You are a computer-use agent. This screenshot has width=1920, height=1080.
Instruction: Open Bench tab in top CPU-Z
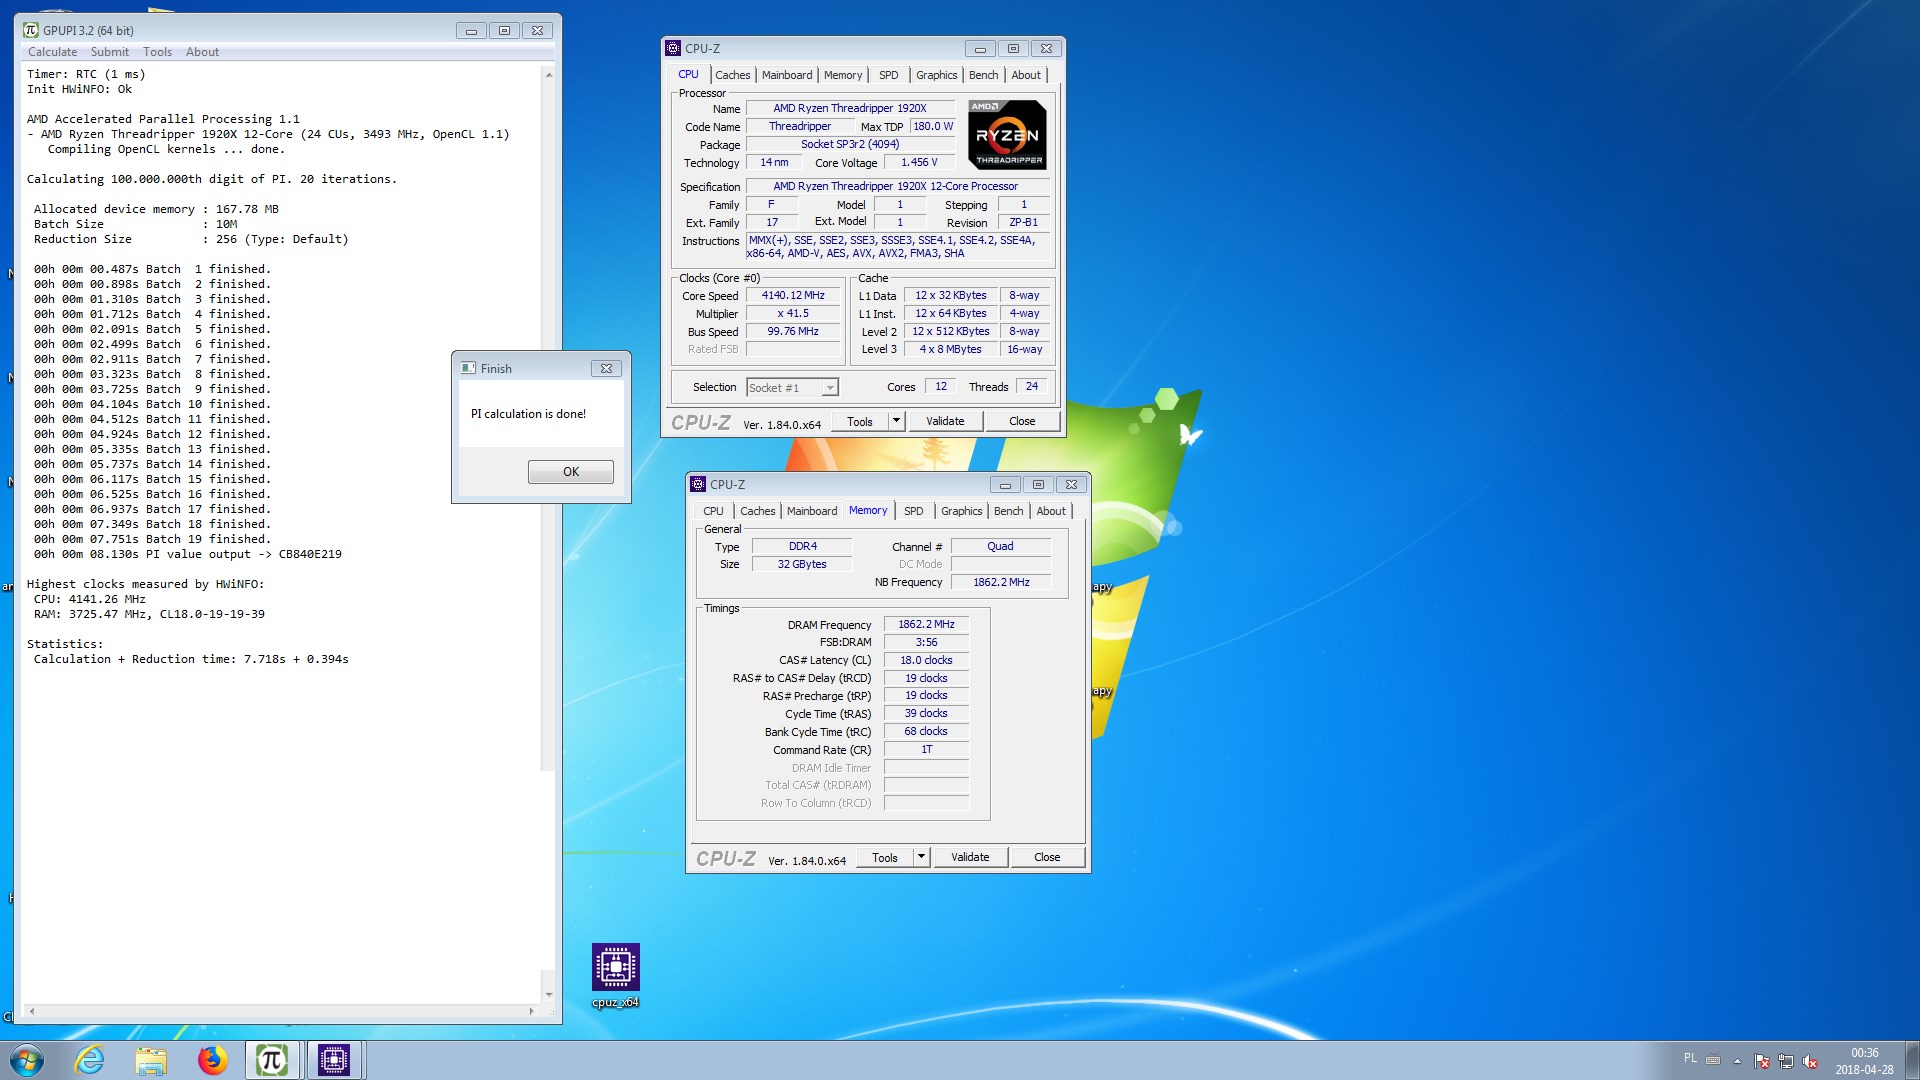pyautogui.click(x=983, y=75)
